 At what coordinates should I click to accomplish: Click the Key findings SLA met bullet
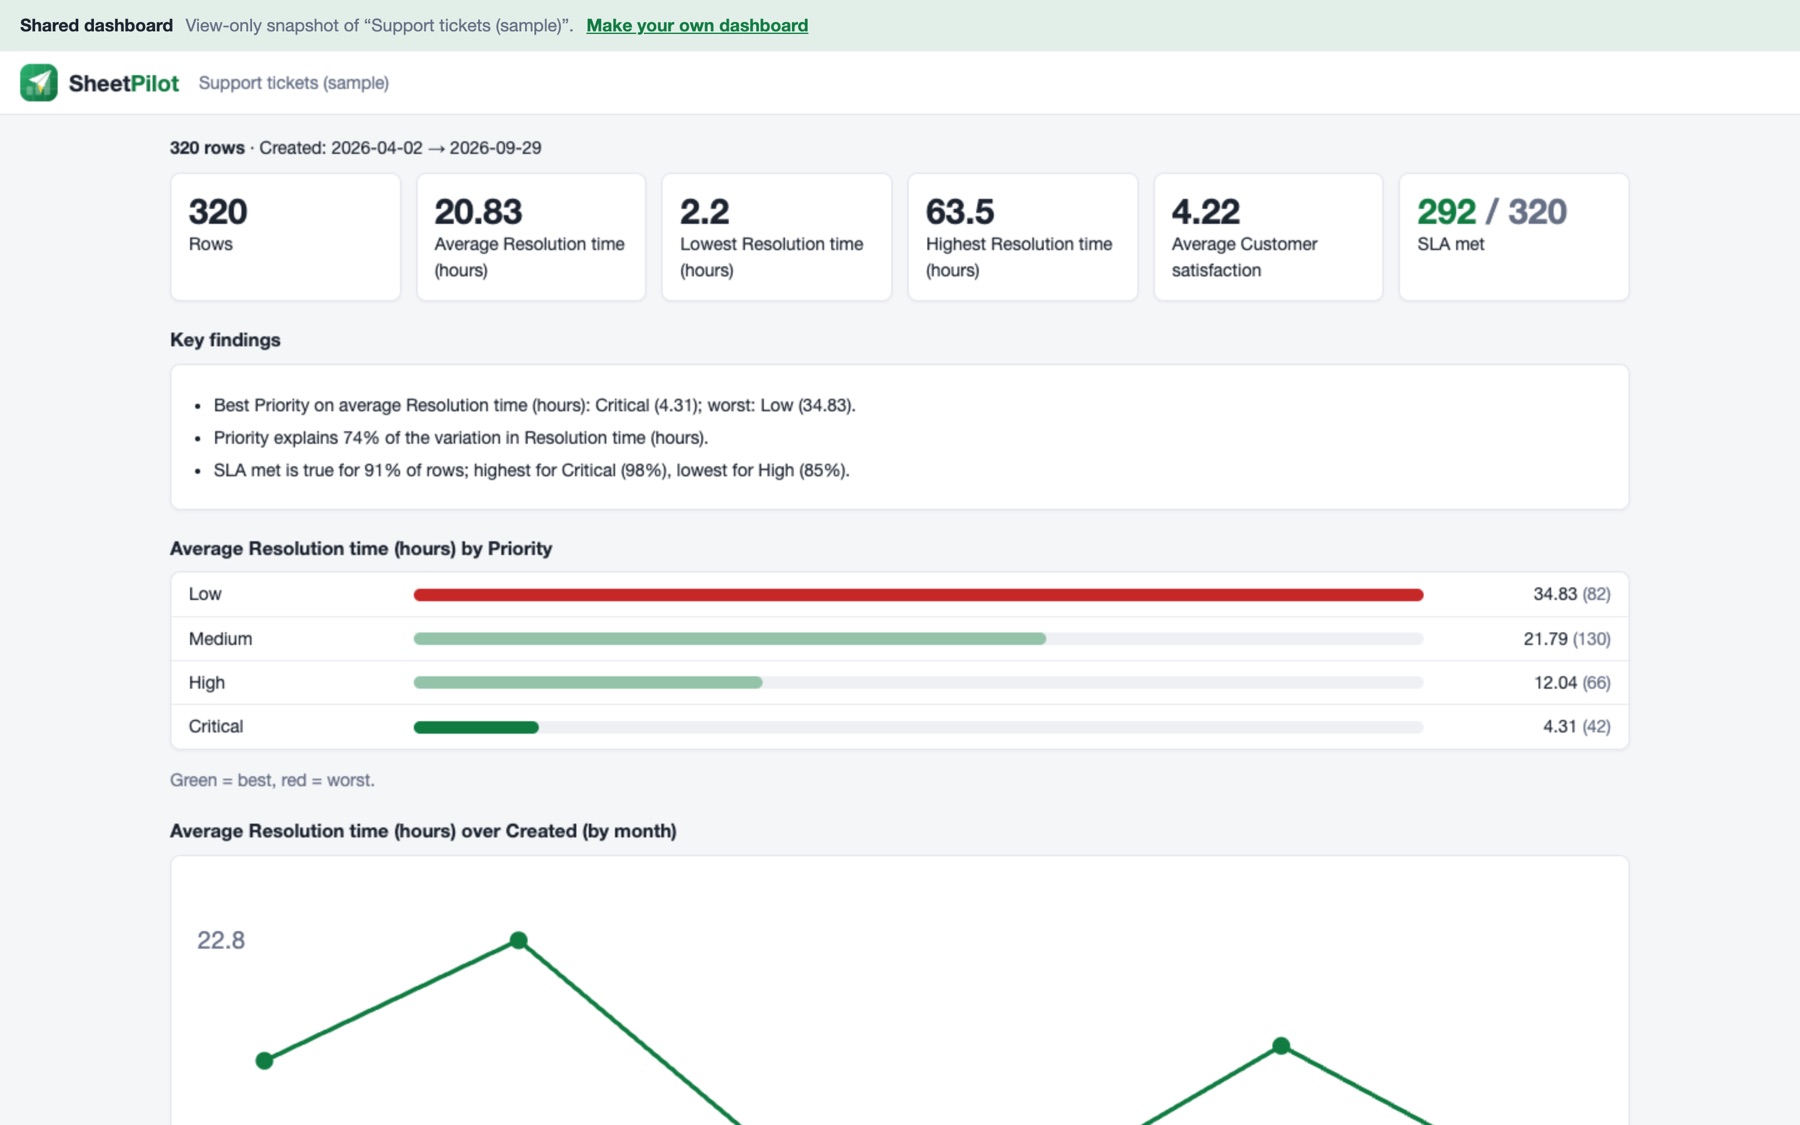pos(531,470)
